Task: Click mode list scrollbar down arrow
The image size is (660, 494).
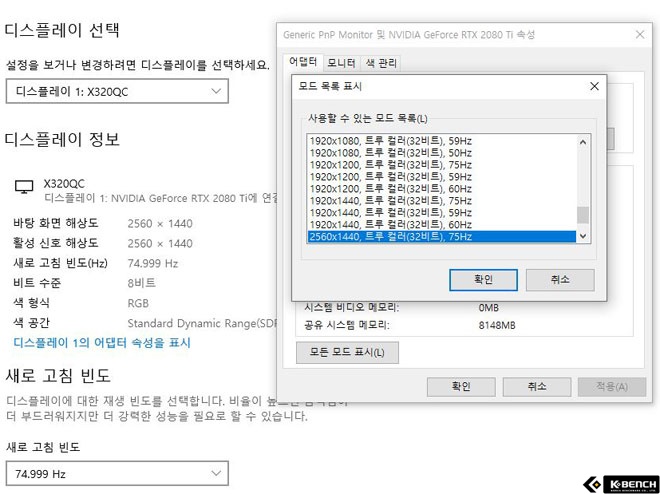Action: pyautogui.click(x=583, y=236)
